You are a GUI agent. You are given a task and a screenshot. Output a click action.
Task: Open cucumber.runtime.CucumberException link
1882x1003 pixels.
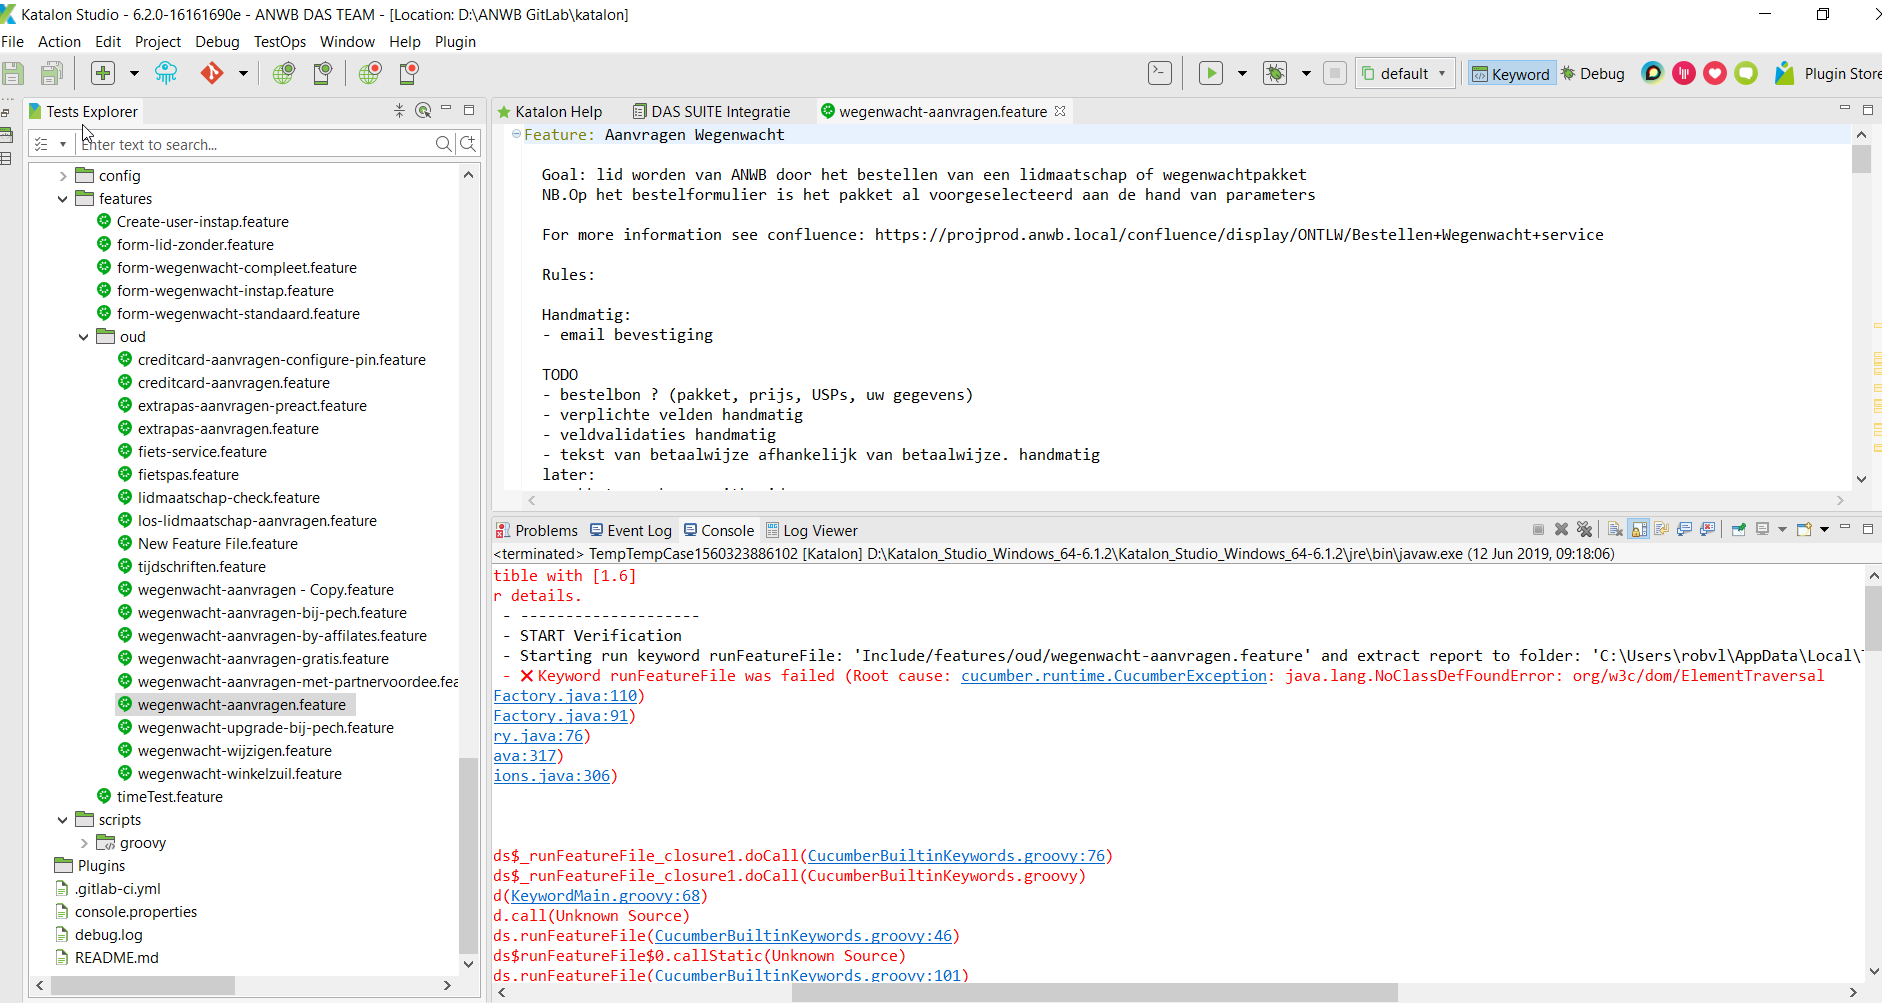[x=1114, y=676]
